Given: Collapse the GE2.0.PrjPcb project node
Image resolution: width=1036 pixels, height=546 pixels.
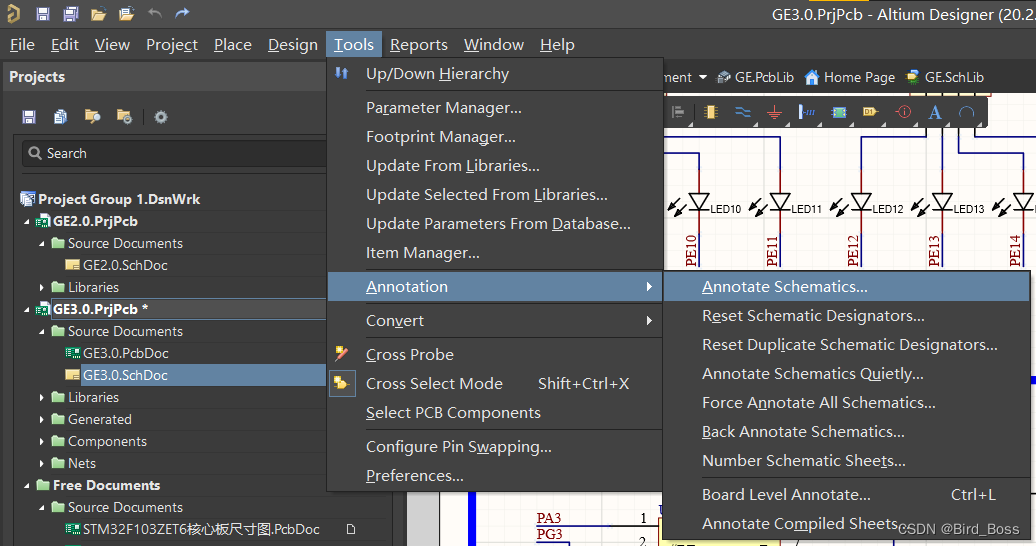Looking at the screenshot, I should click(26, 221).
